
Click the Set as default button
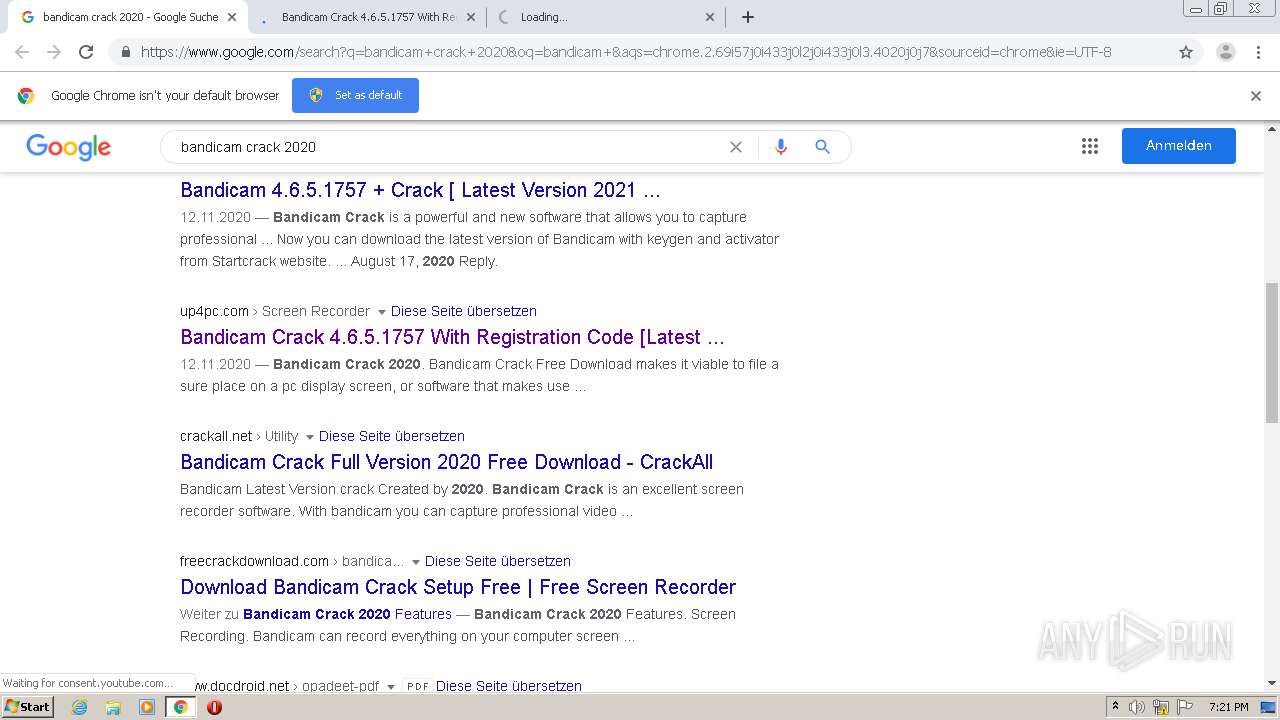click(x=355, y=95)
